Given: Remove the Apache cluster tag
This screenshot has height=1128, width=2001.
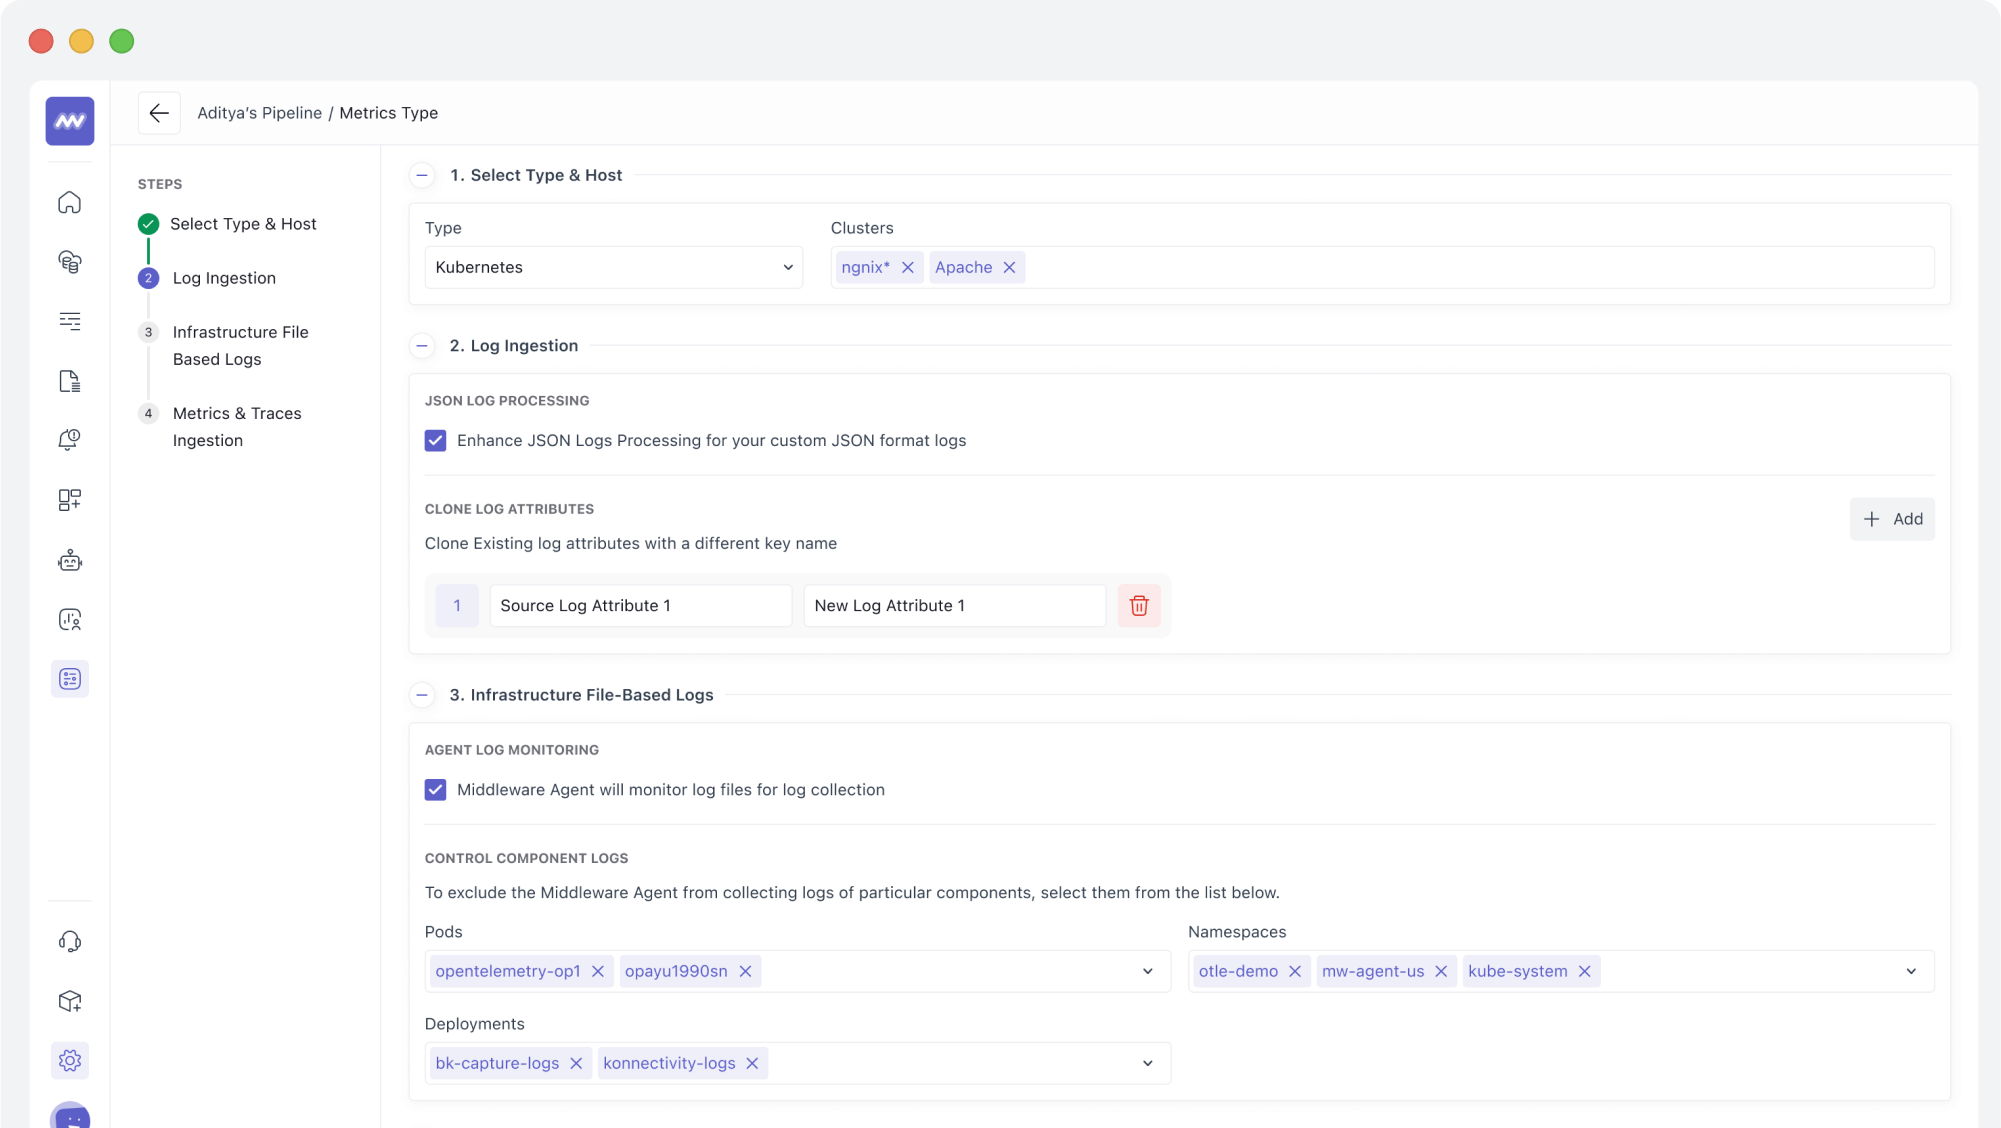Looking at the screenshot, I should [x=1009, y=267].
